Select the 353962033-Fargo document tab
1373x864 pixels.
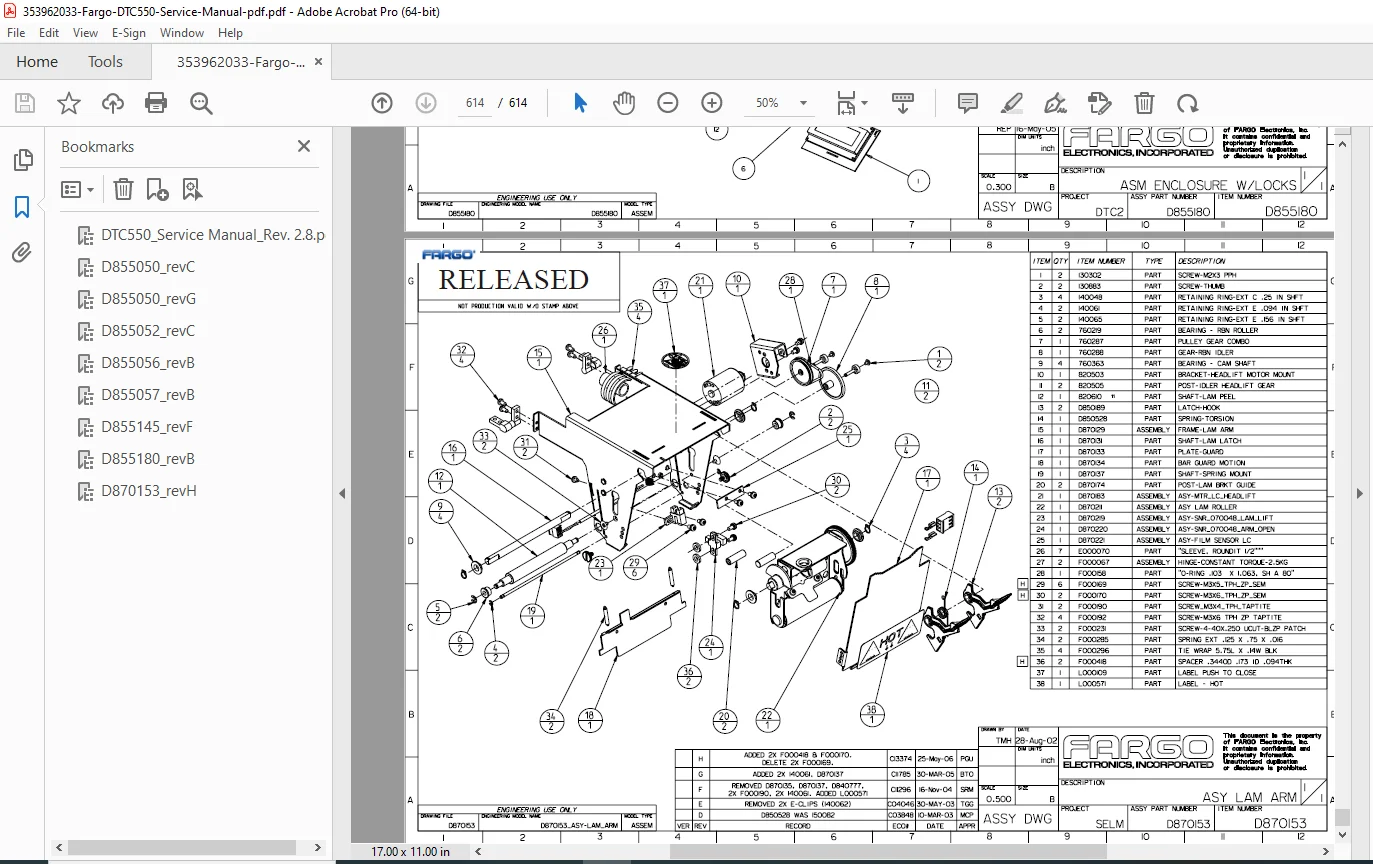(241, 62)
